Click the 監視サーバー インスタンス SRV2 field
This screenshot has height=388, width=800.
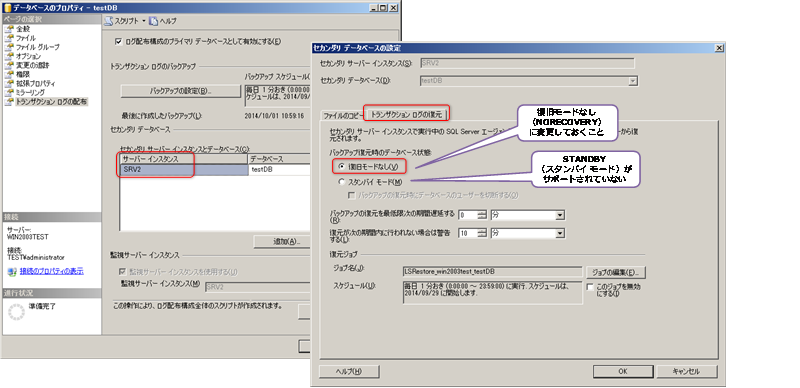click(257, 286)
